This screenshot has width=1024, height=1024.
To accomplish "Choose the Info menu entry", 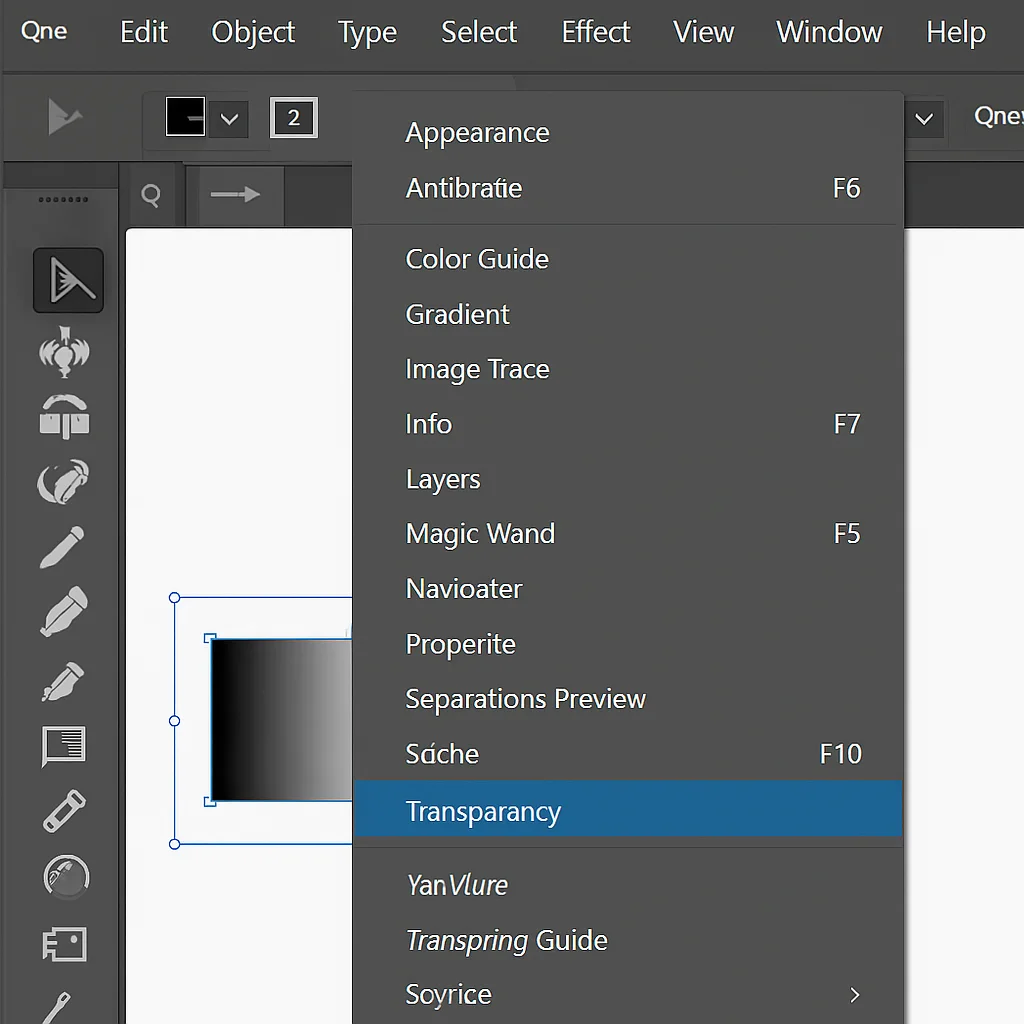I will (x=628, y=424).
